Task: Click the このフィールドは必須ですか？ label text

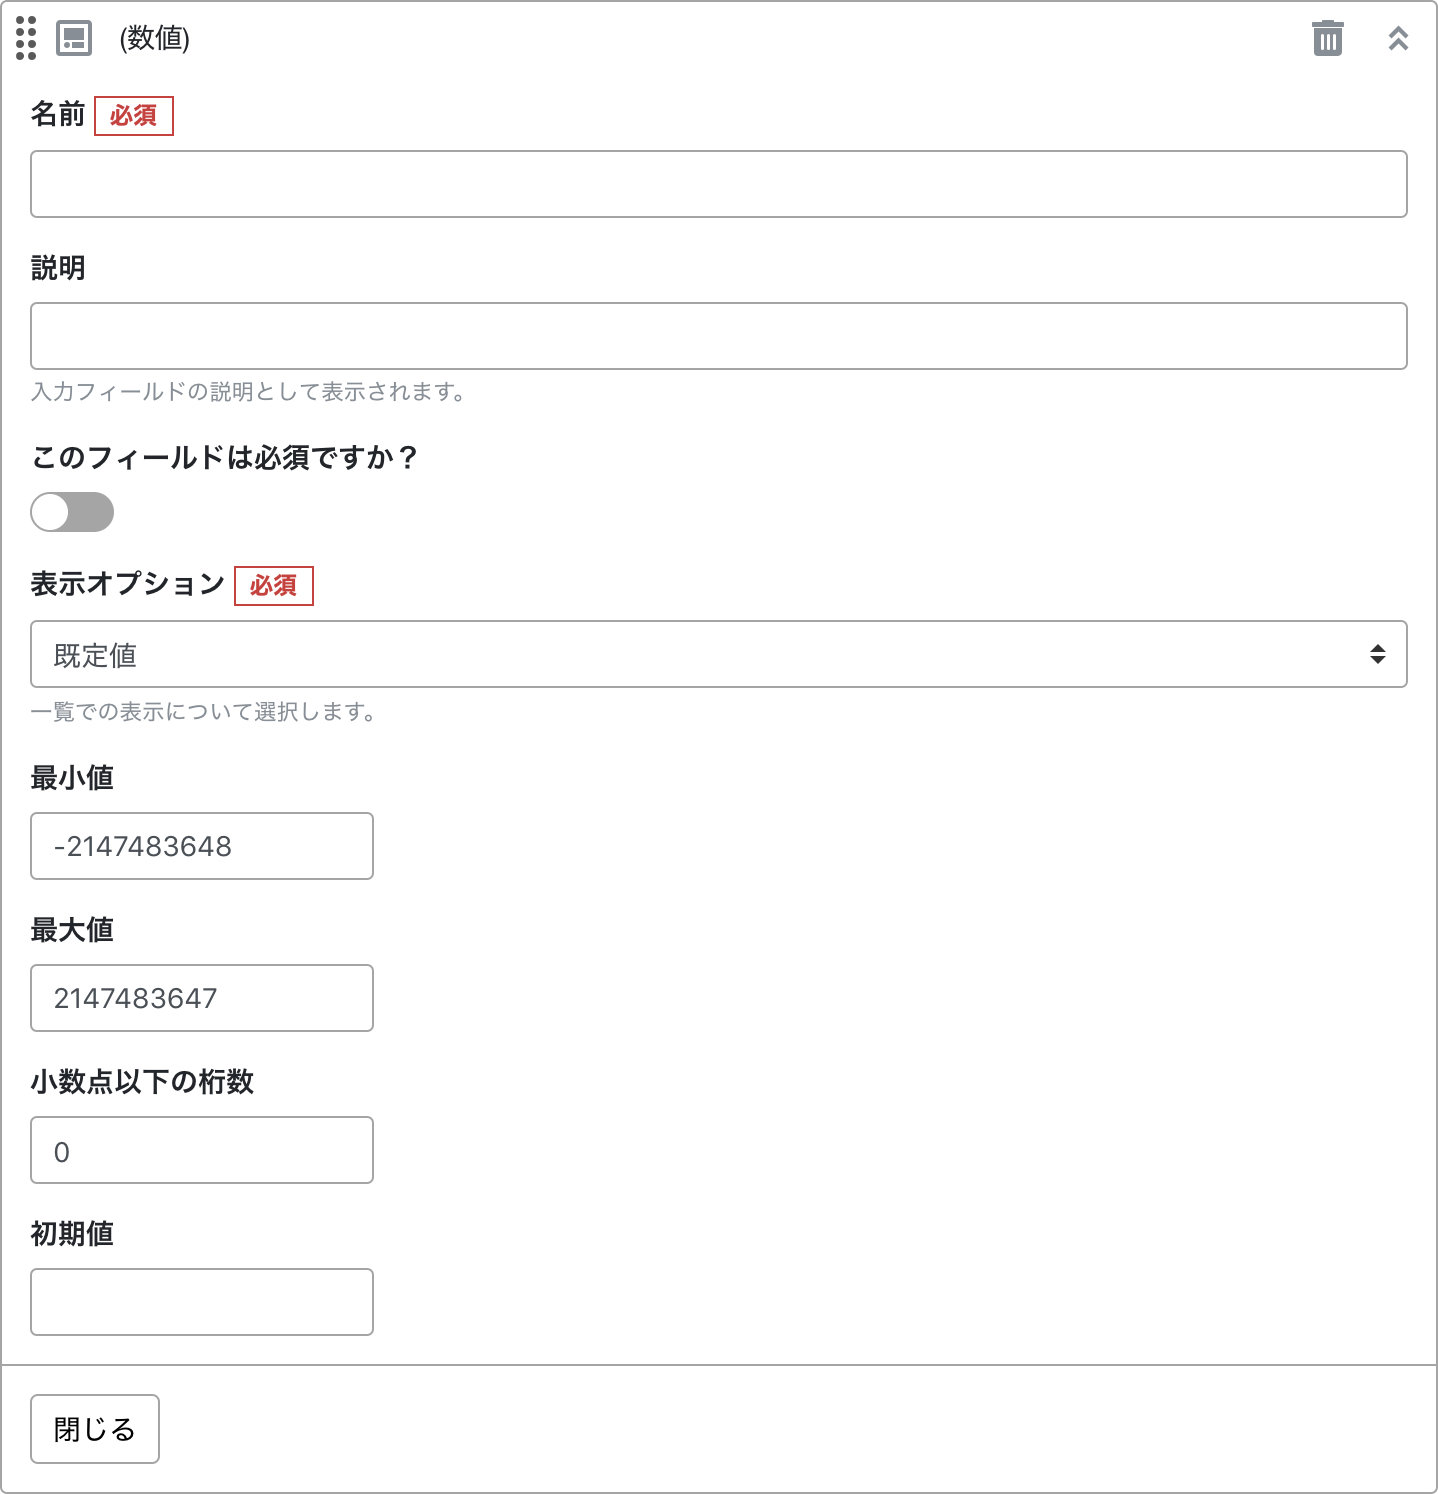Action: click(224, 458)
